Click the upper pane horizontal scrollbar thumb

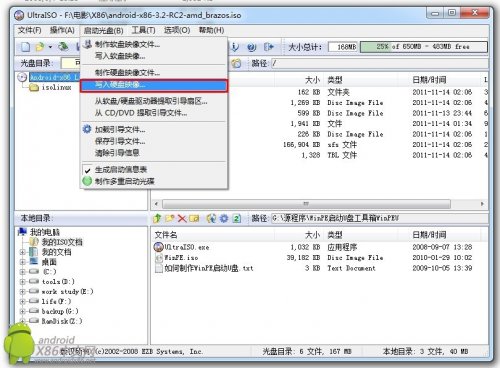click(x=306, y=203)
